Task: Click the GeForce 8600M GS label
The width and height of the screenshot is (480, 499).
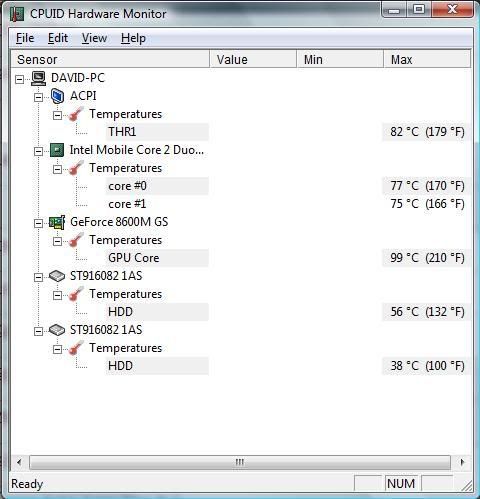Action: (119, 222)
